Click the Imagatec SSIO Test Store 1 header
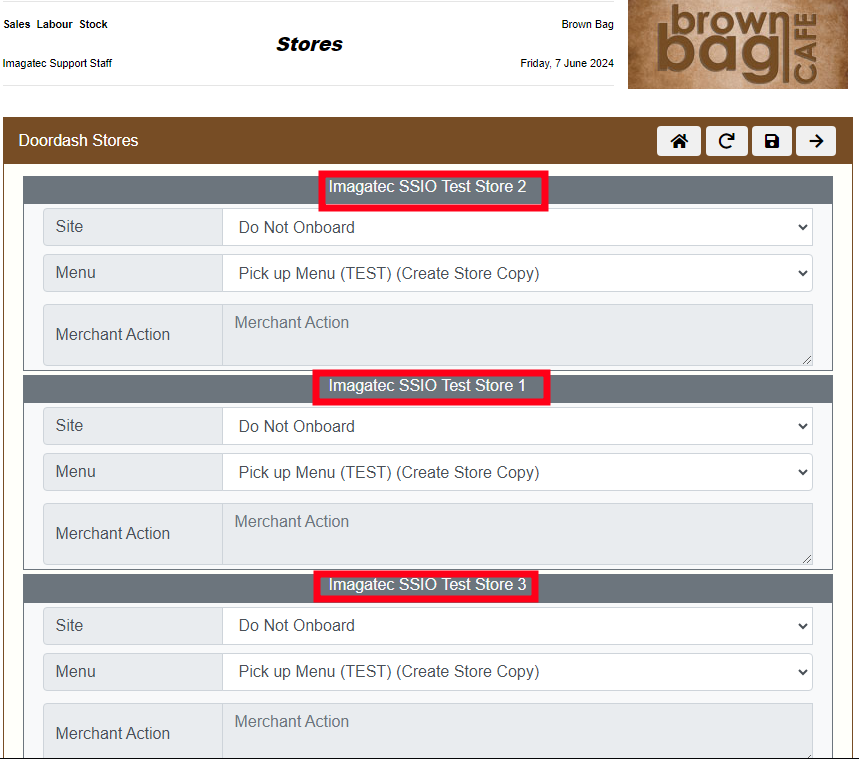The image size is (859, 759). pos(428,386)
